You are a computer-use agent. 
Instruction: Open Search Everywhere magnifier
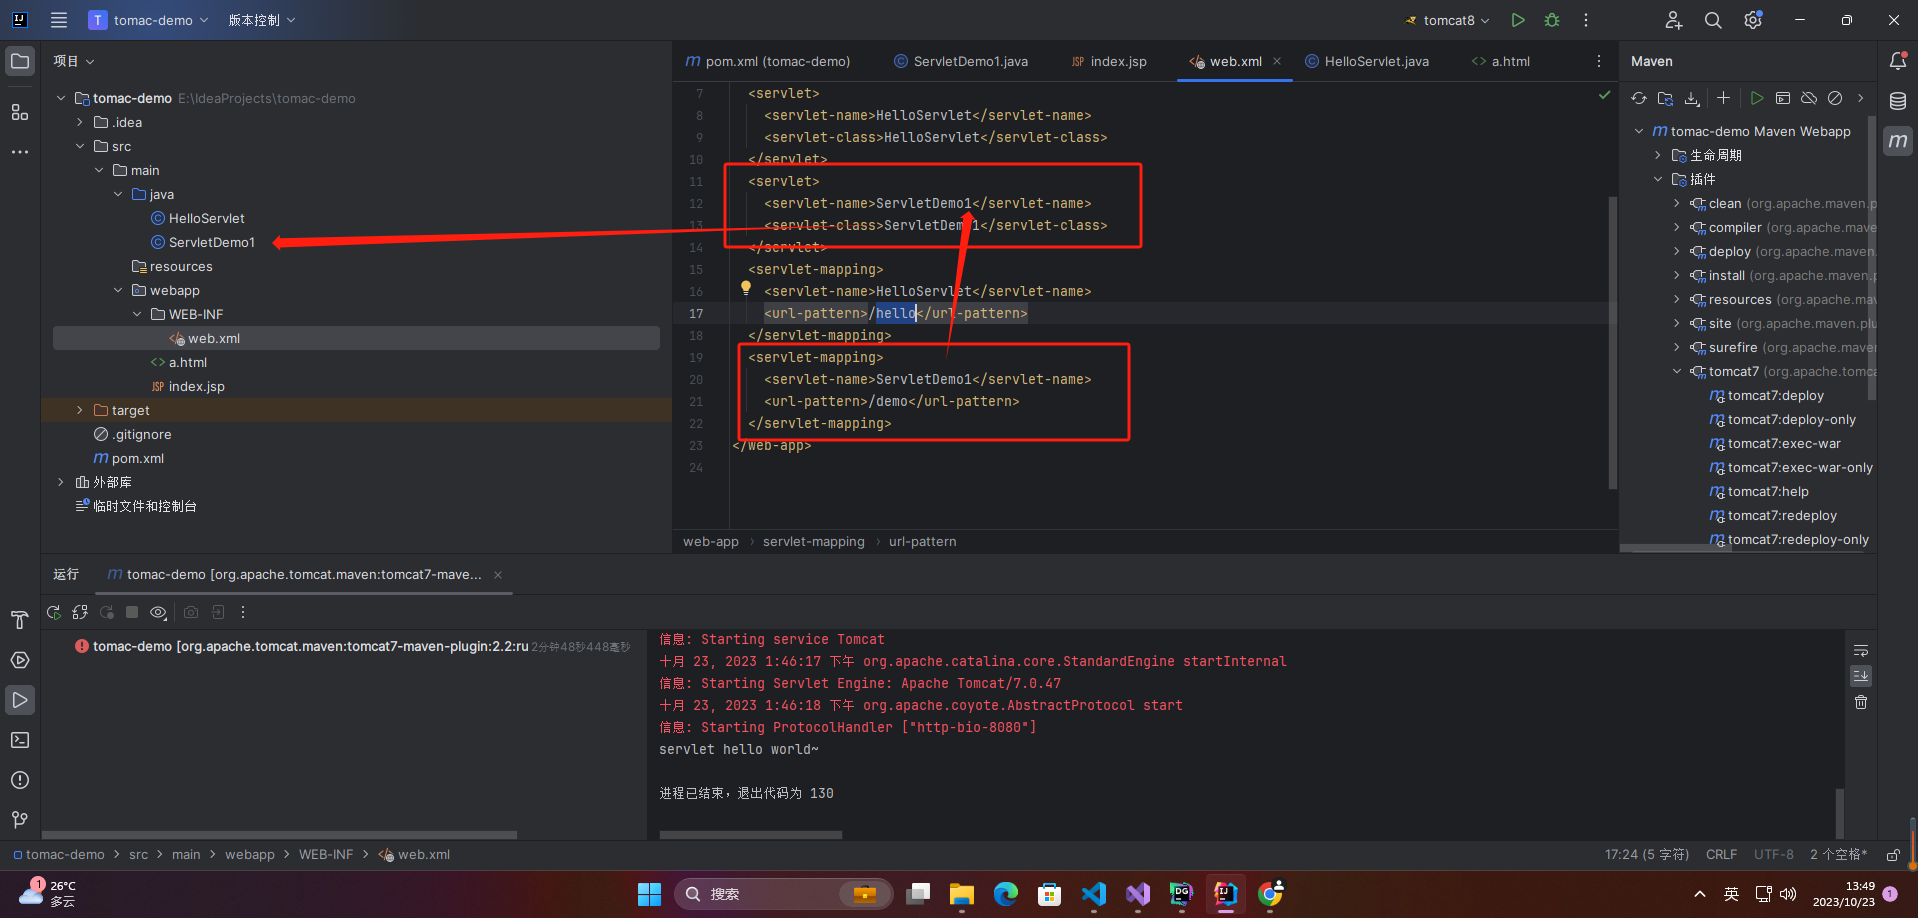click(1713, 20)
